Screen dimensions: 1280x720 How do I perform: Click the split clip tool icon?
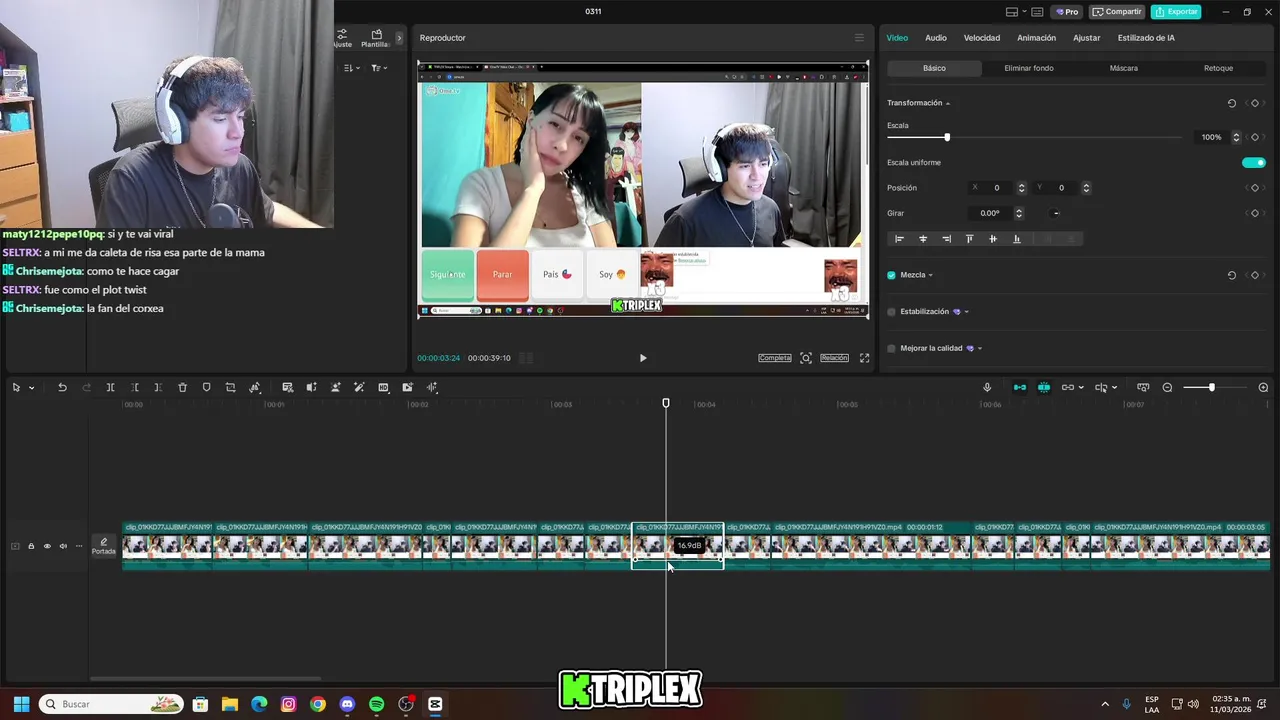(110, 388)
